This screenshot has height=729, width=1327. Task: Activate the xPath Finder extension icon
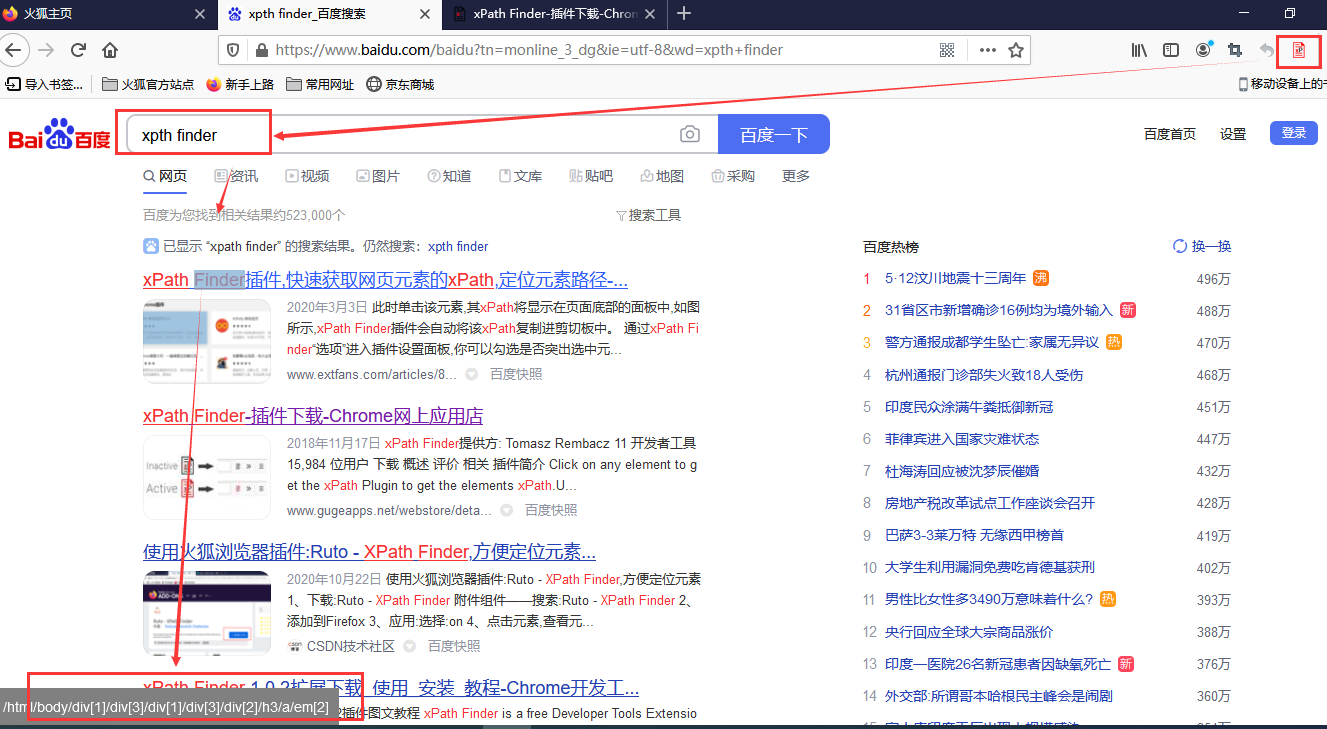pos(1299,50)
